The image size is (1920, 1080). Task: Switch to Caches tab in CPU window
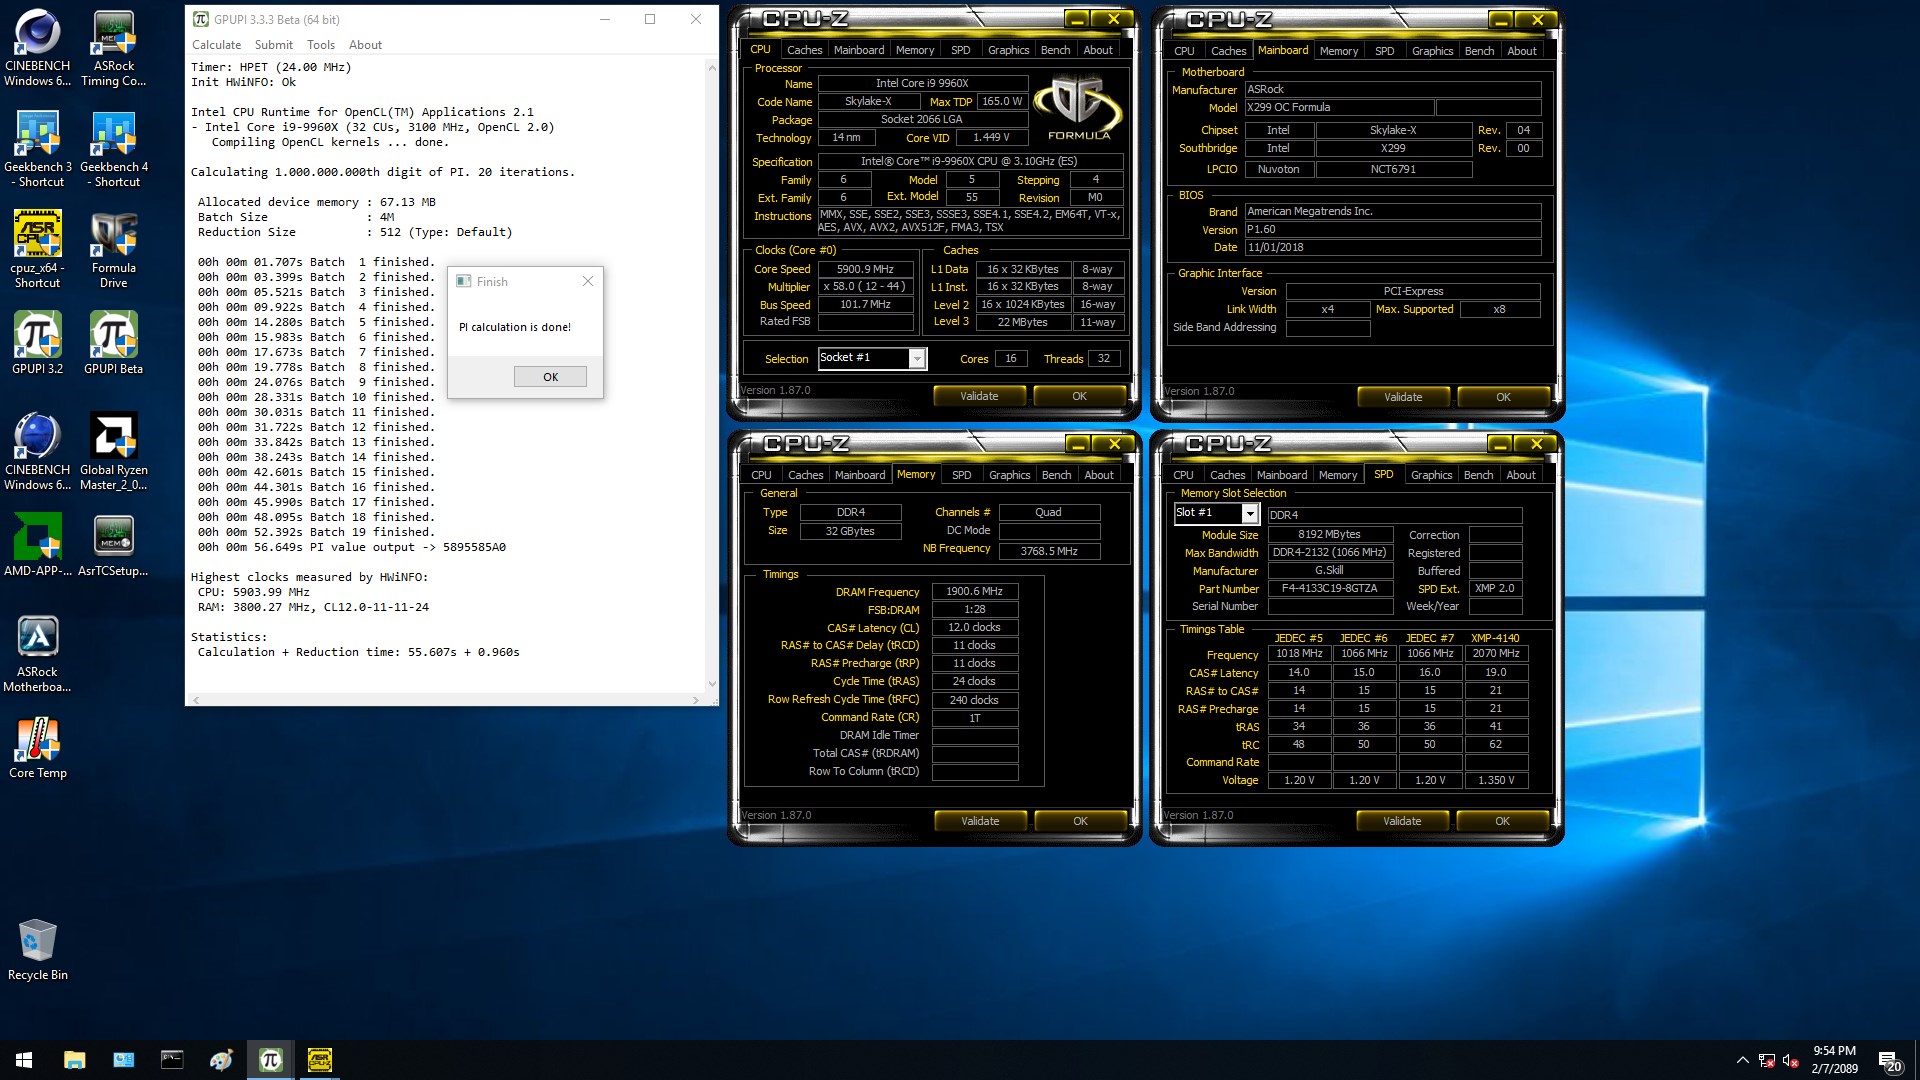coord(804,50)
